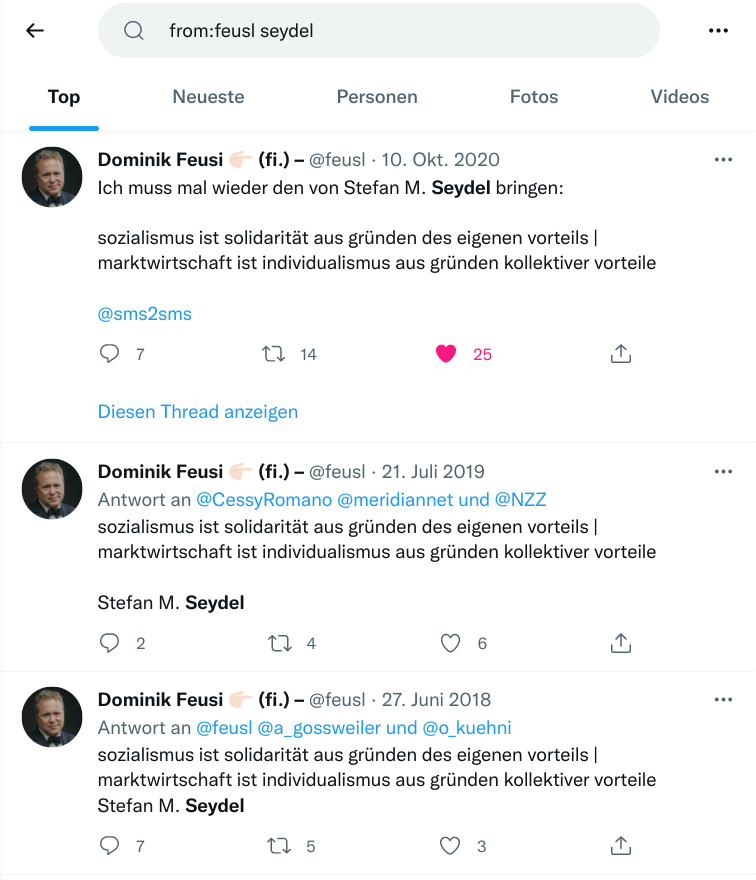
Task: Open more menu on 10. Okt. 2020 tweet
Action: click(x=723, y=160)
